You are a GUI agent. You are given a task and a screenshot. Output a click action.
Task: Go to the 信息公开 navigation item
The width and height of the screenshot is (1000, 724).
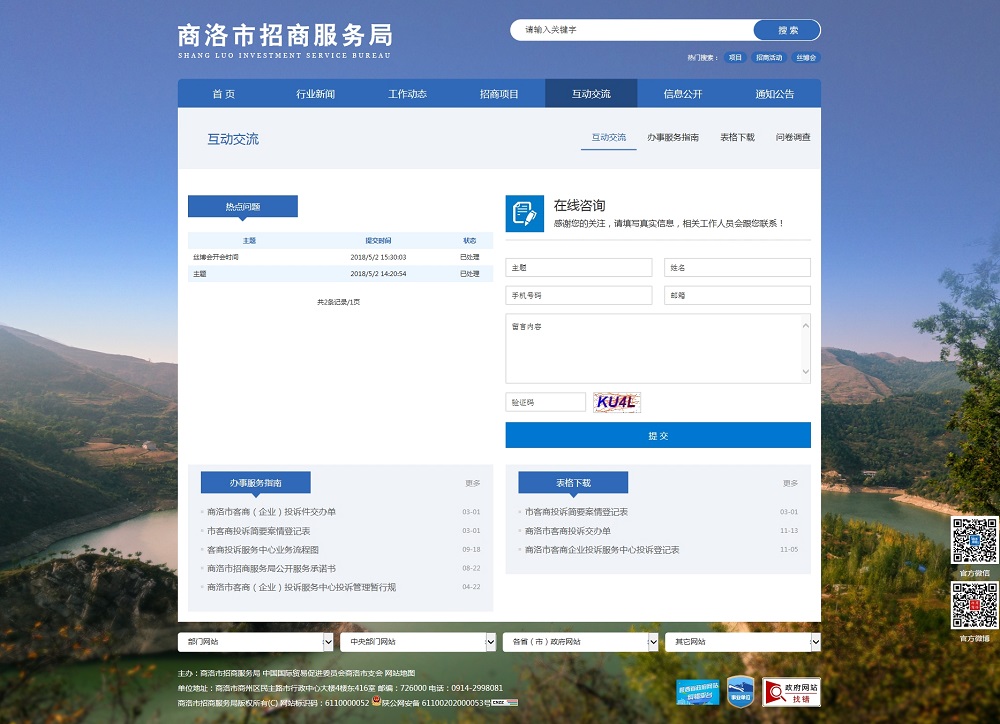pos(683,94)
